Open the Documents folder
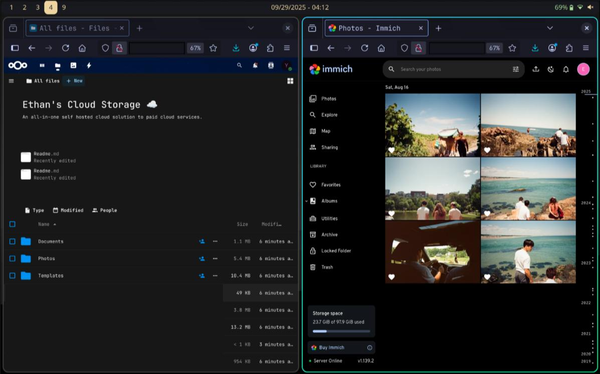 [x=51, y=242]
